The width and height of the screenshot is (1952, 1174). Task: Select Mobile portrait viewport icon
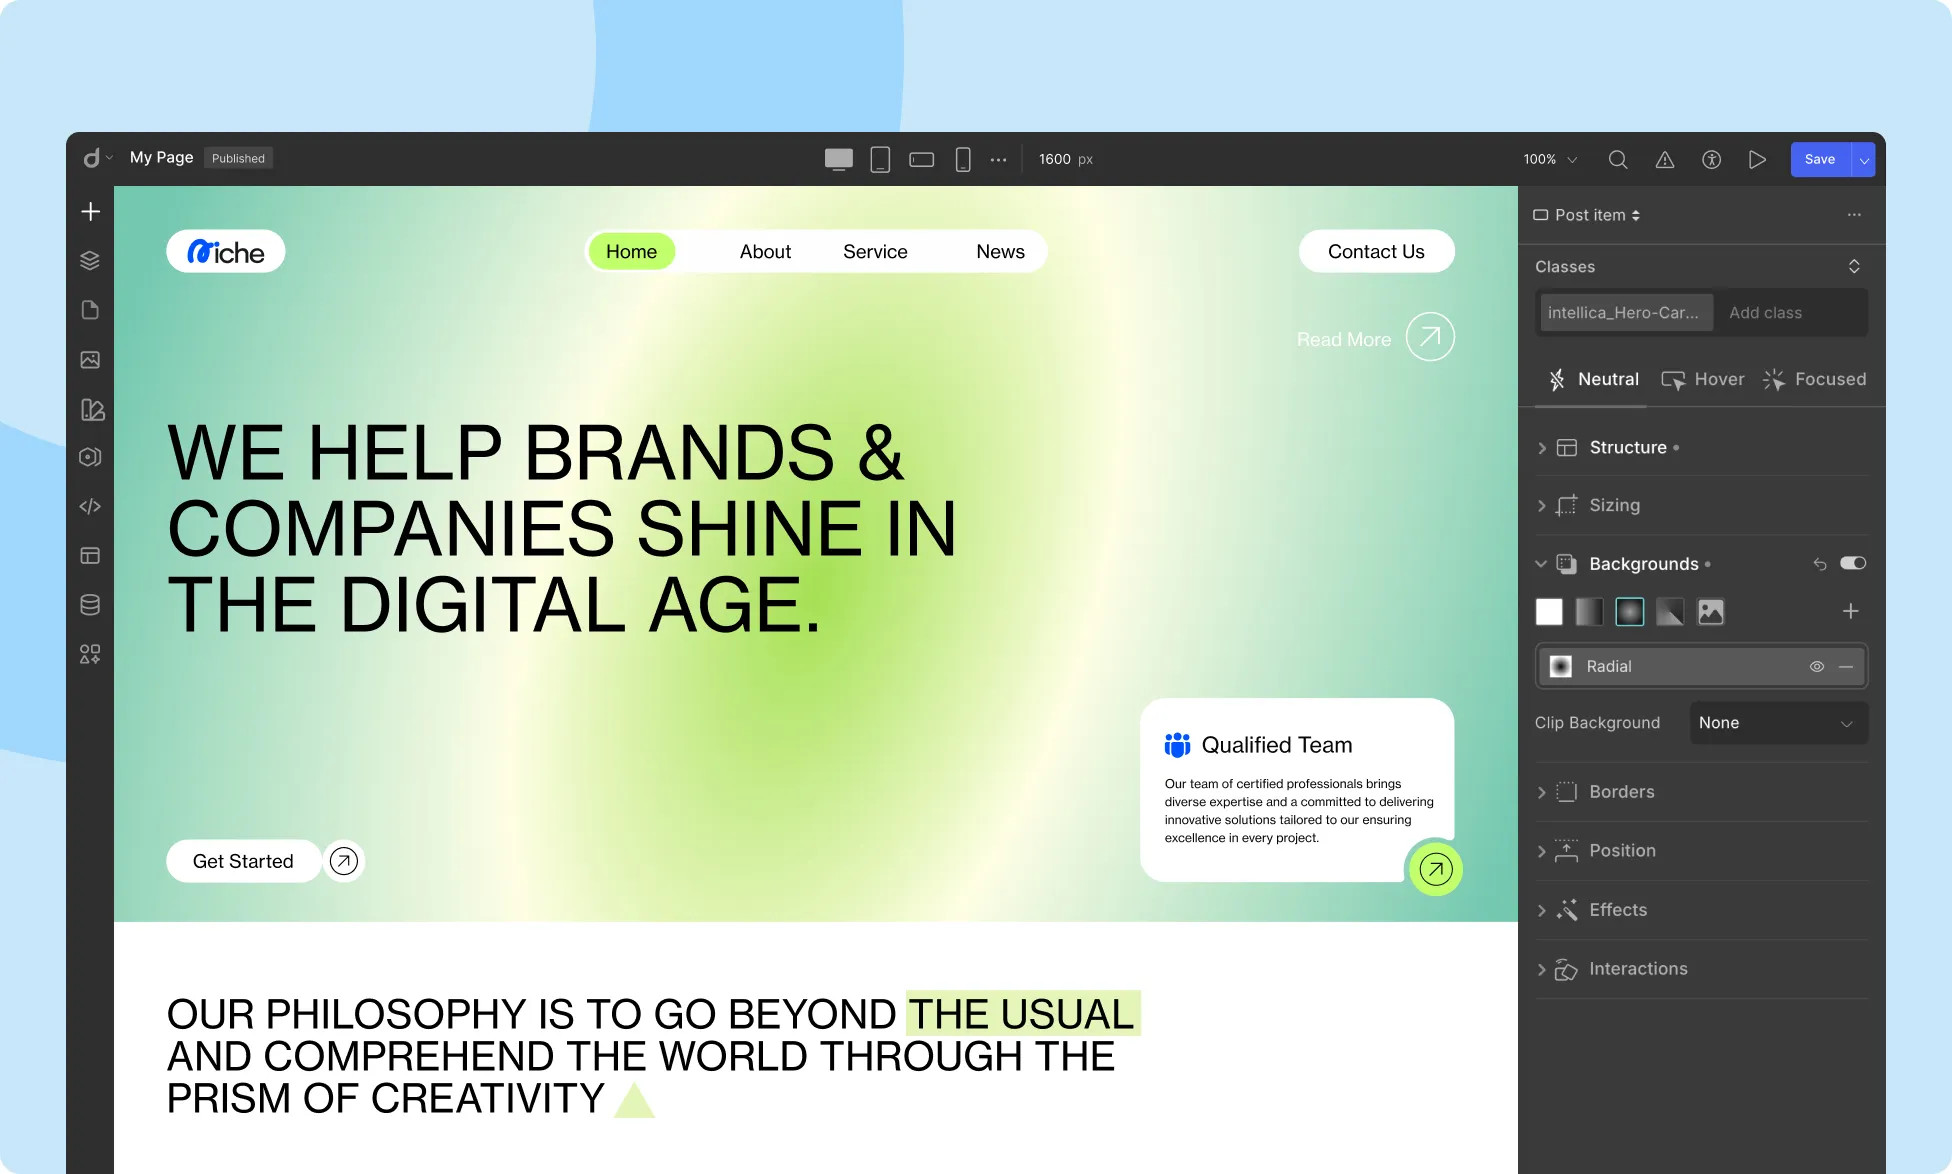[x=963, y=159]
